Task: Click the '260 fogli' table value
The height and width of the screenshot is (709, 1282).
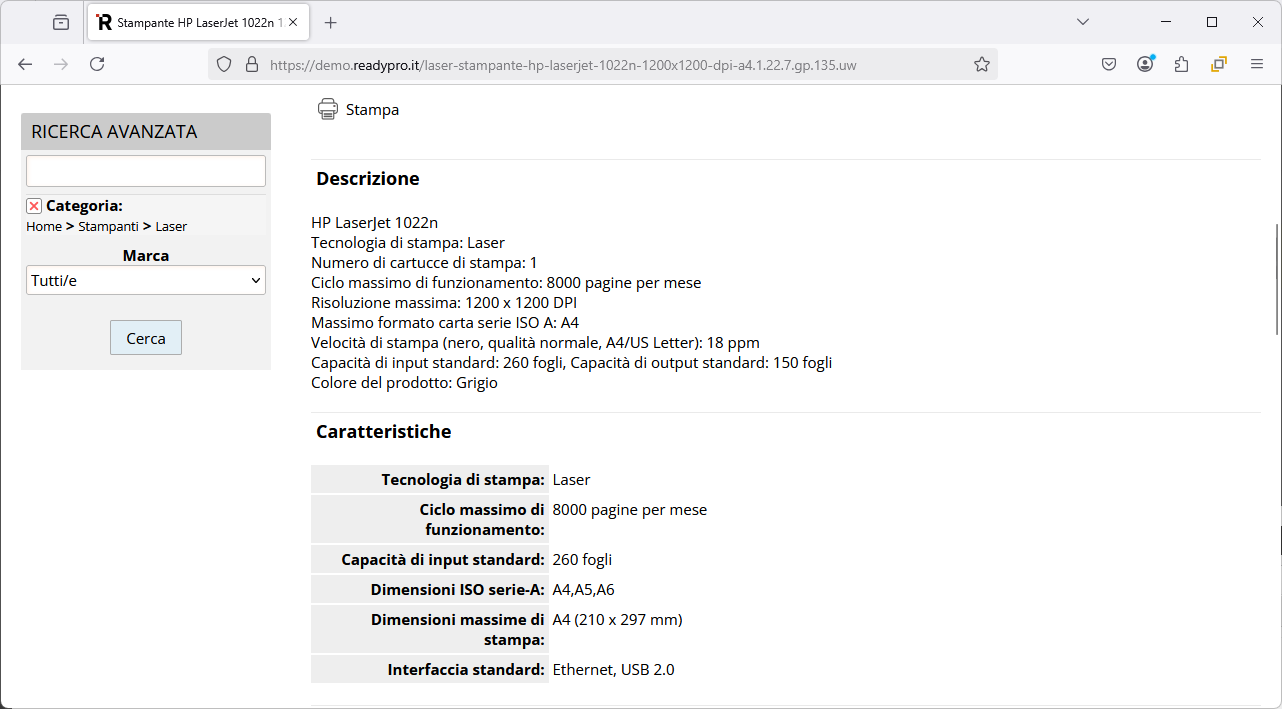Action: click(582, 560)
